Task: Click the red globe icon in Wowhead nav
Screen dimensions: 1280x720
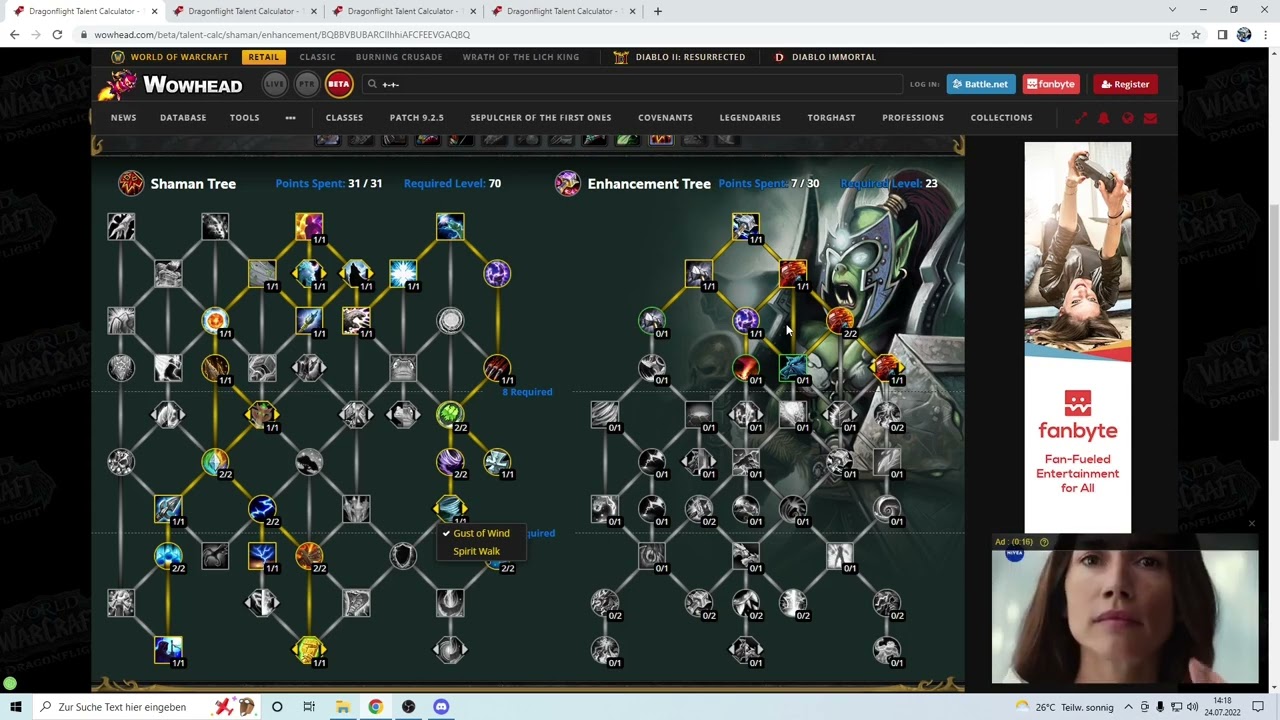Action: pyautogui.click(x=1127, y=118)
